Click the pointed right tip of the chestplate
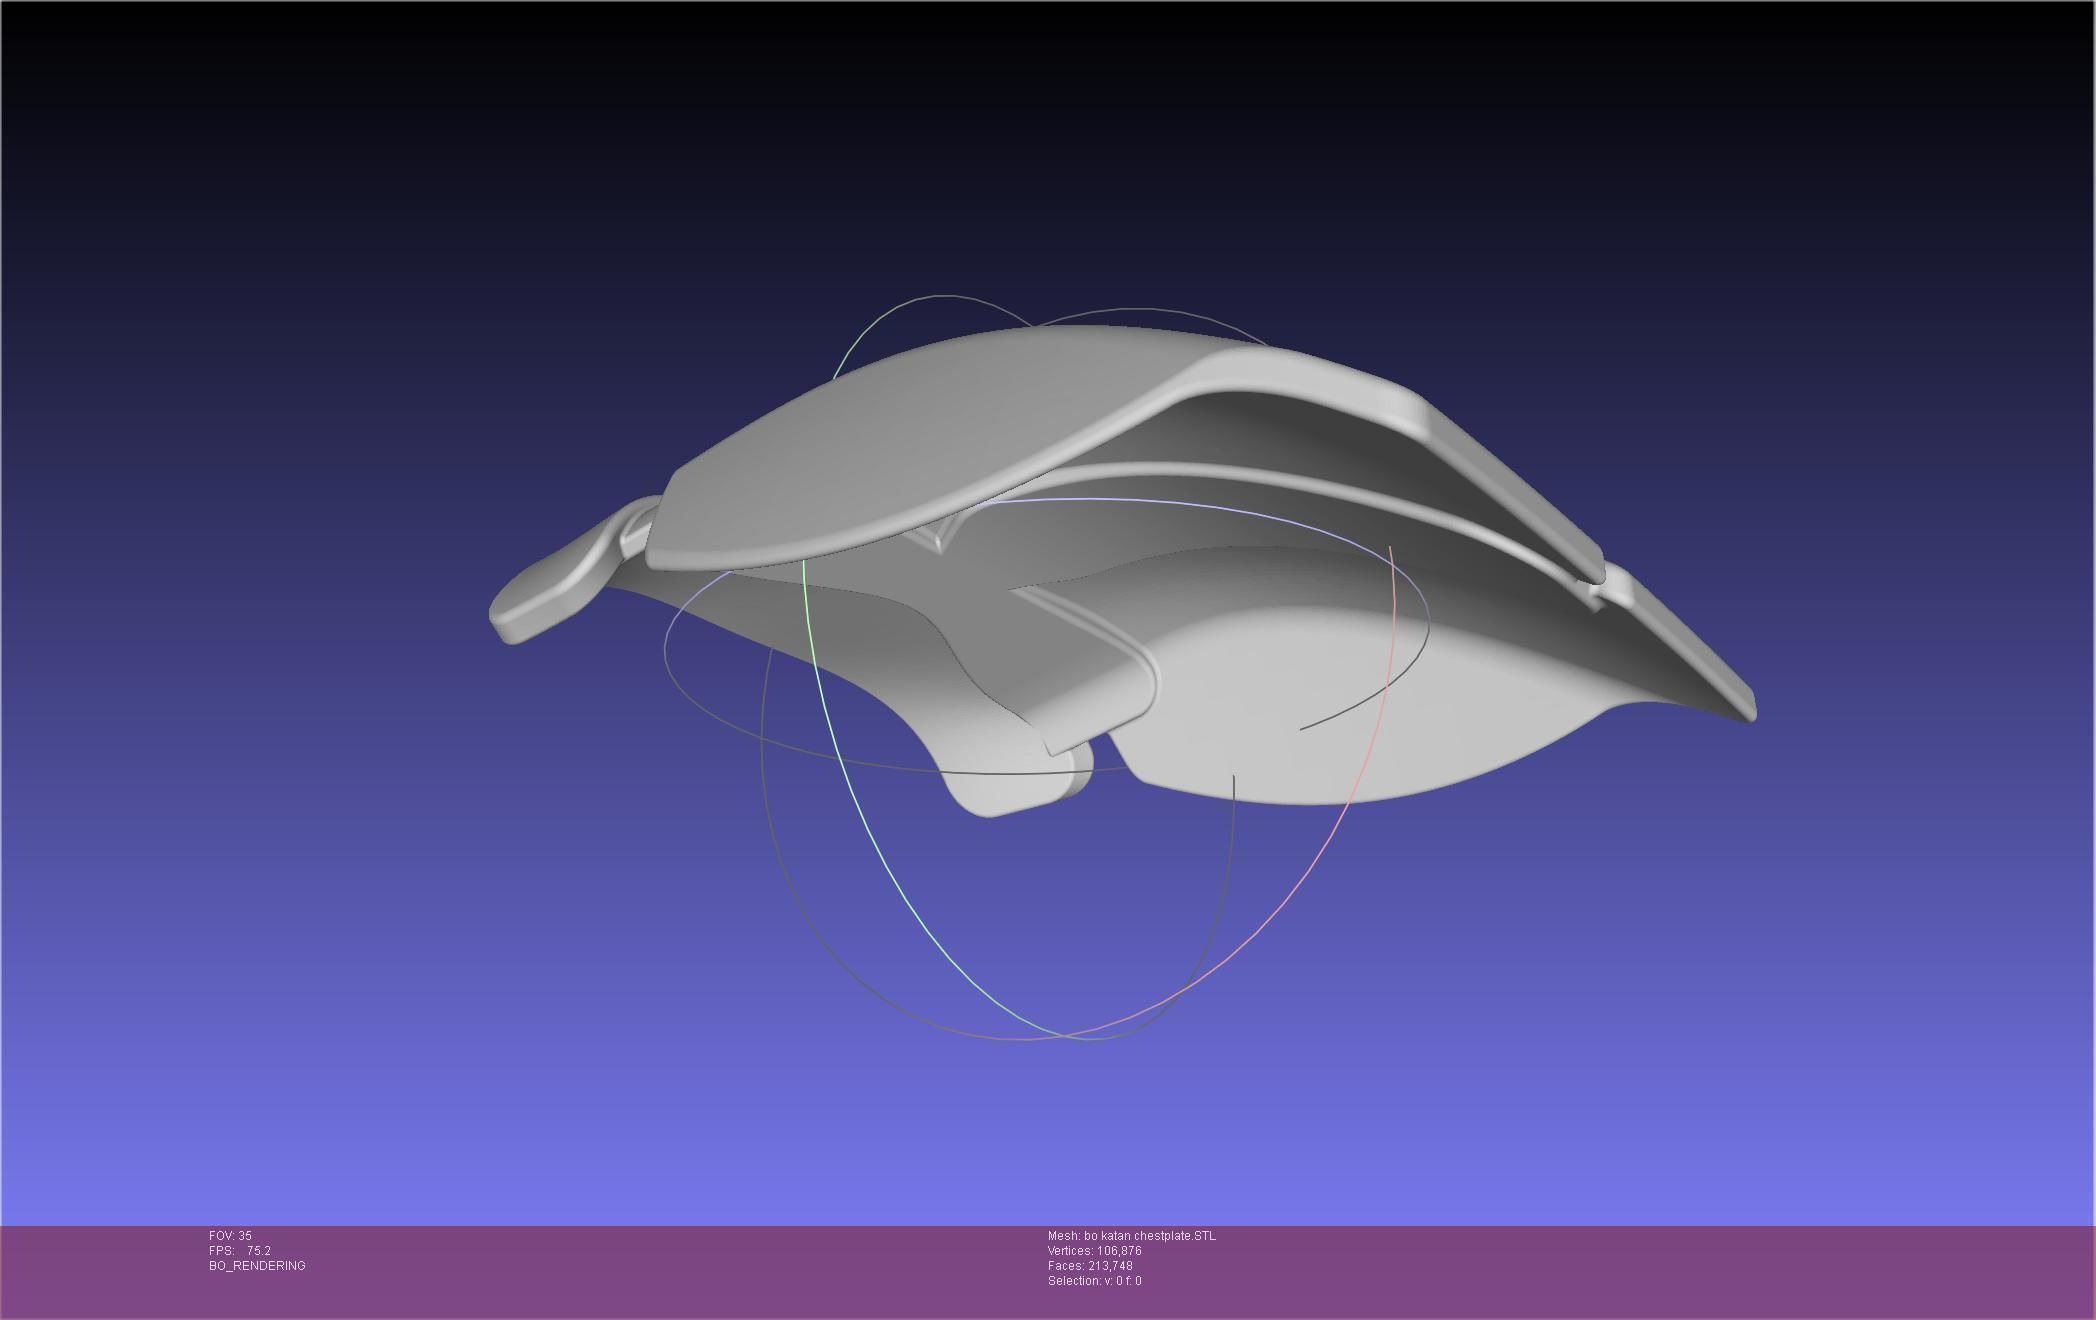2096x1320 pixels. [1745, 708]
